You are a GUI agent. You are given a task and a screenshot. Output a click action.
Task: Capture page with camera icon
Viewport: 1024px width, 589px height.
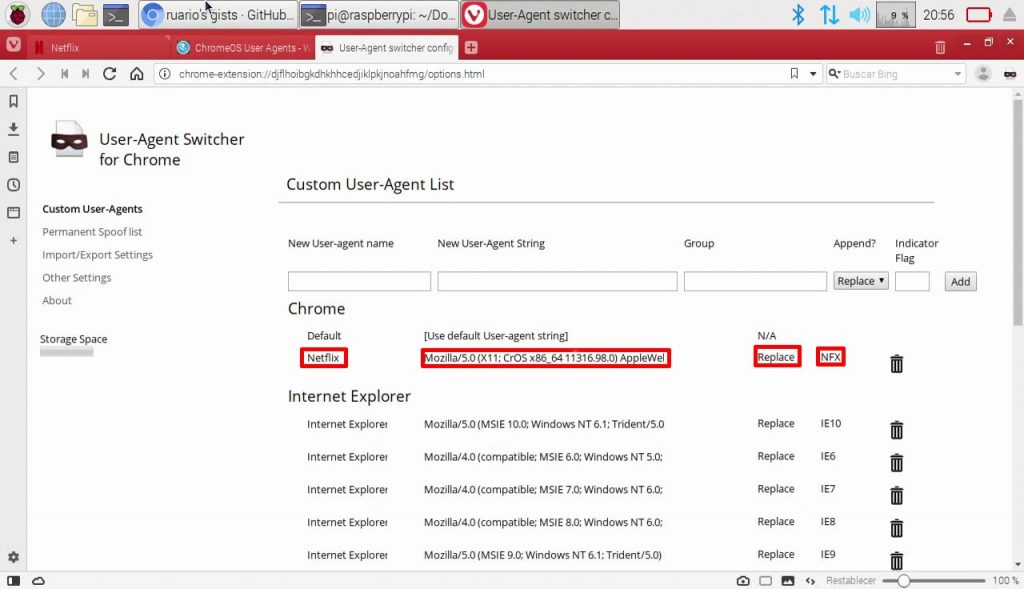(743, 581)
